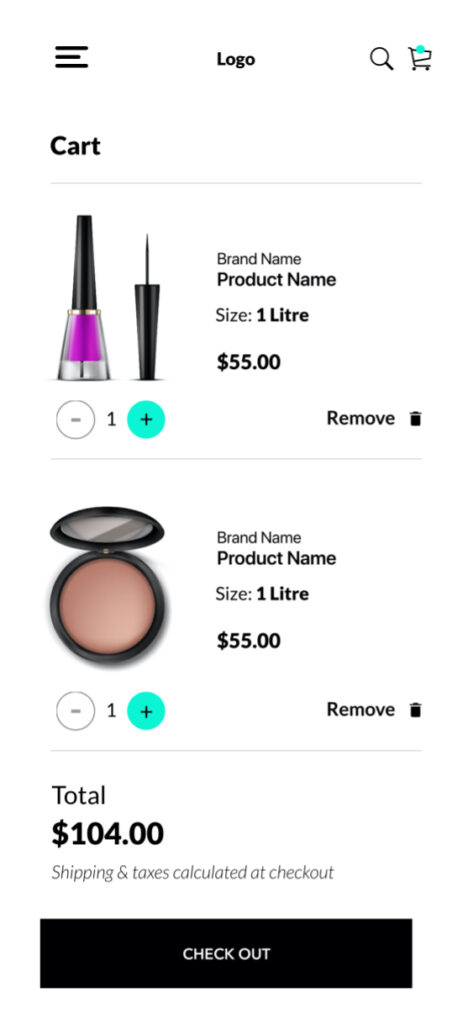This screenshot has height=1024, width=473.
Task: Click the trash icon for first product
Action: 416,419
